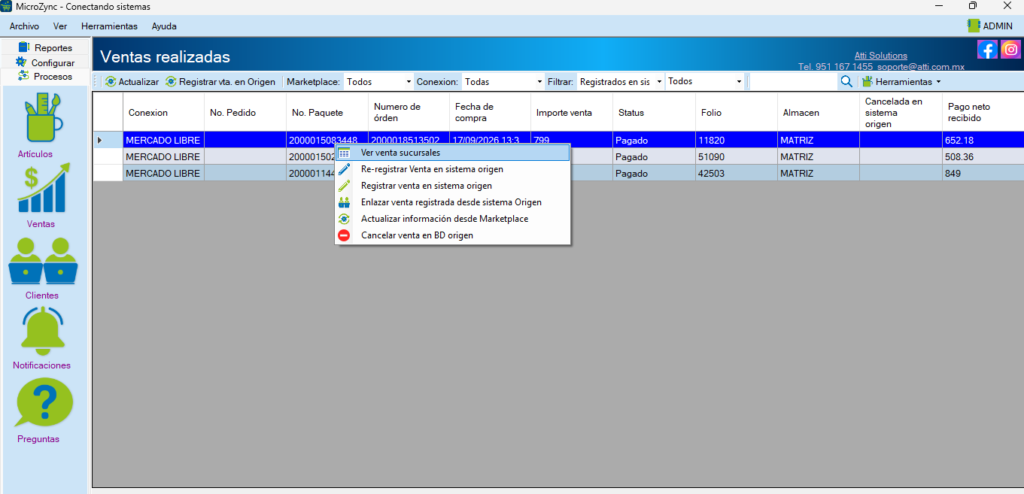
Task: Open the Ver menu
Action: click(60, 26)
